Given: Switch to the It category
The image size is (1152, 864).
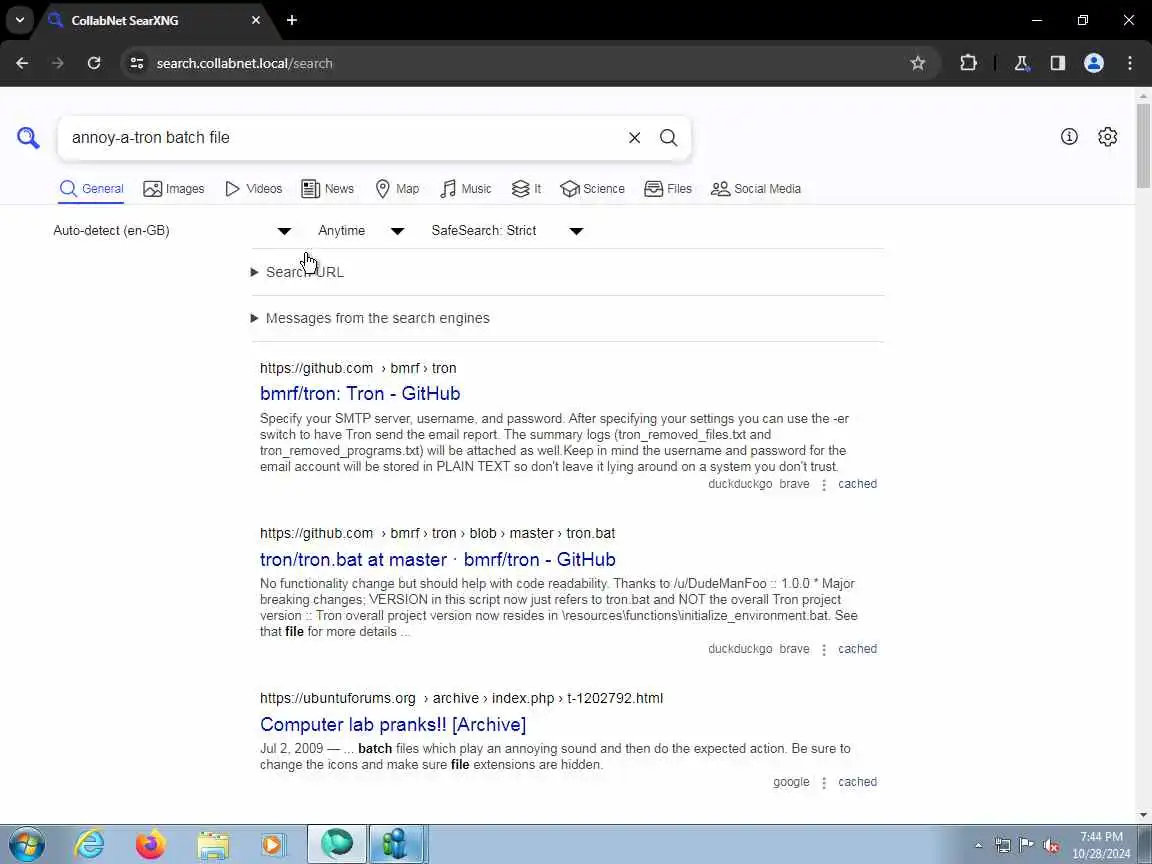Looking at the screenshot, I should coord(527,189).
